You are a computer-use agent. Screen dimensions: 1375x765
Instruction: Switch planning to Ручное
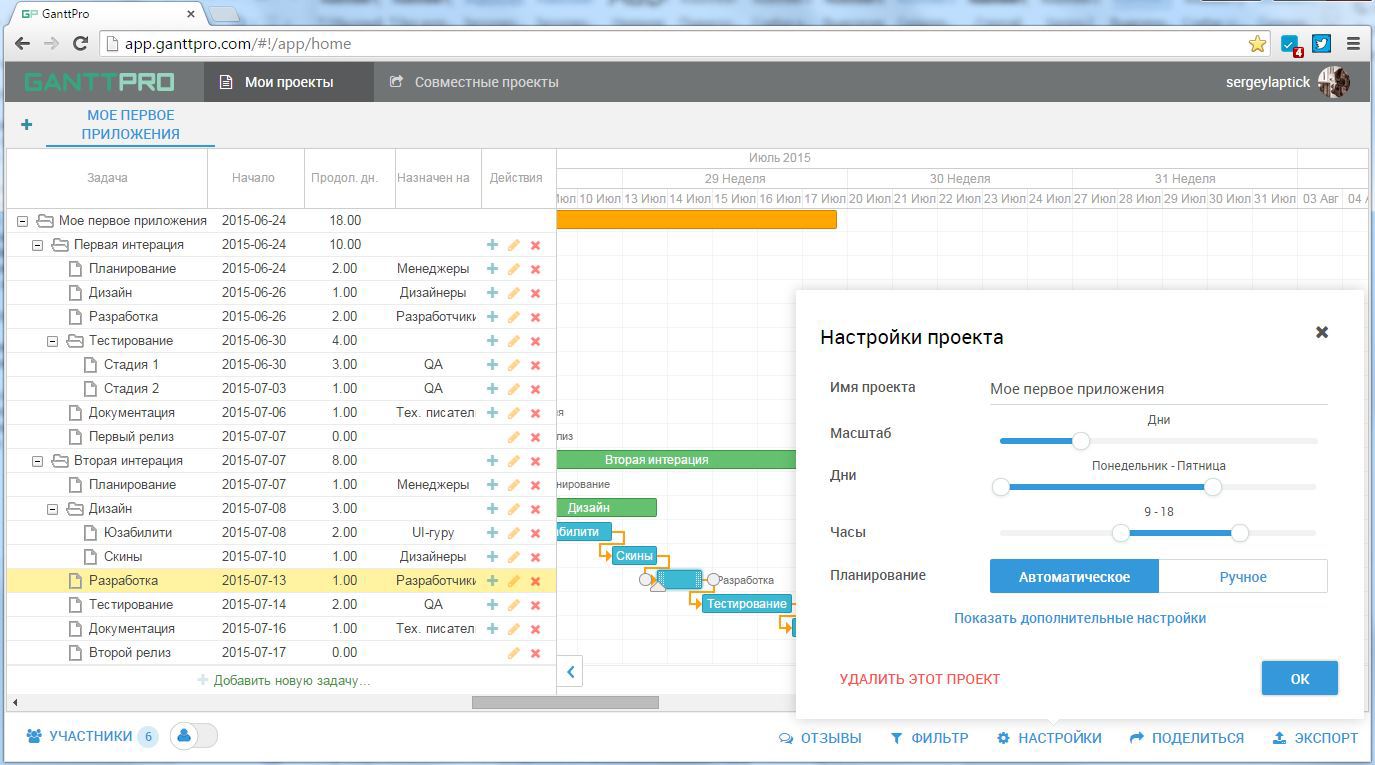click(x=1243, y=577)
